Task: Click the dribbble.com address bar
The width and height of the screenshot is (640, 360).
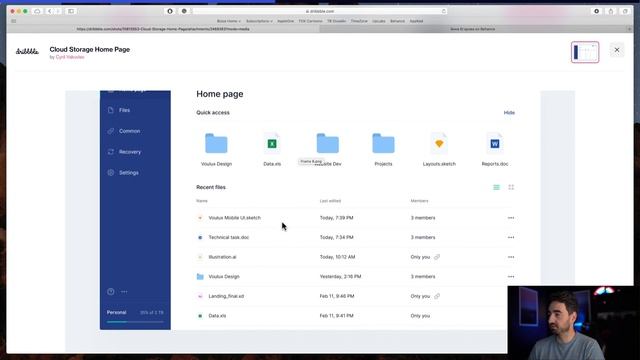Action: click(x=320, y=11)
